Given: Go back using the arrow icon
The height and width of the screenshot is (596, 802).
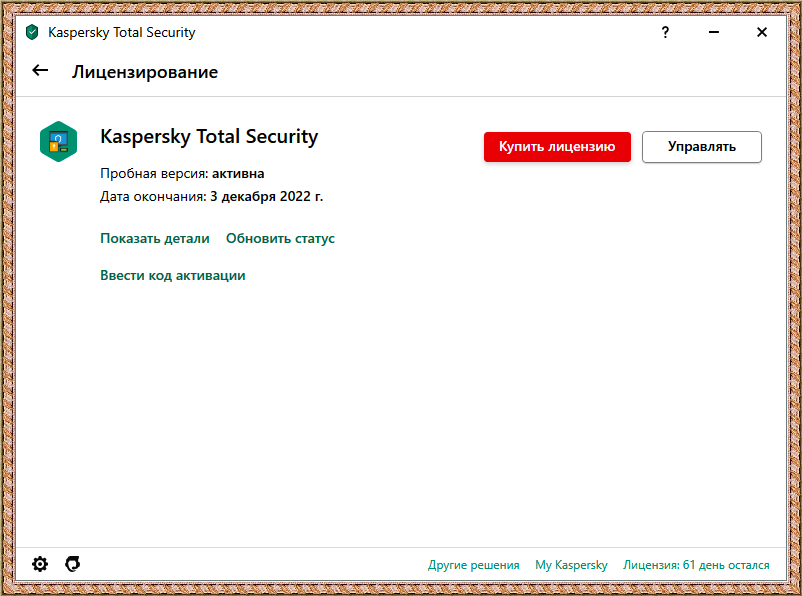Looking at the screenshot, I should pos(40,71).
